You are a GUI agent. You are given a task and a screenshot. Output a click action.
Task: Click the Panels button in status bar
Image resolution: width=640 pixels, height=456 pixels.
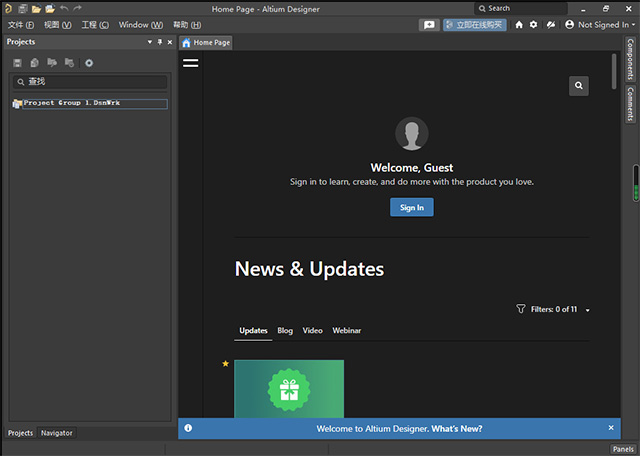click(622, 449)
